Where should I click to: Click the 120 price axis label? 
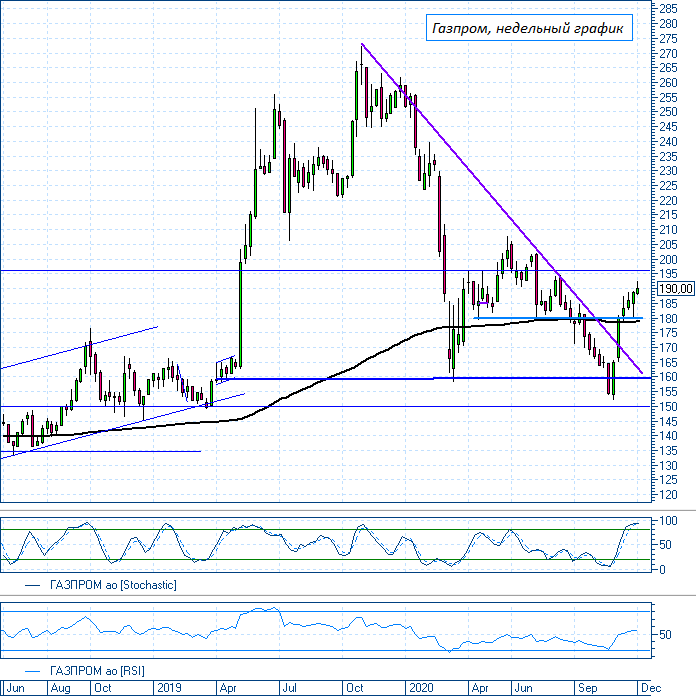pos(668,495)
